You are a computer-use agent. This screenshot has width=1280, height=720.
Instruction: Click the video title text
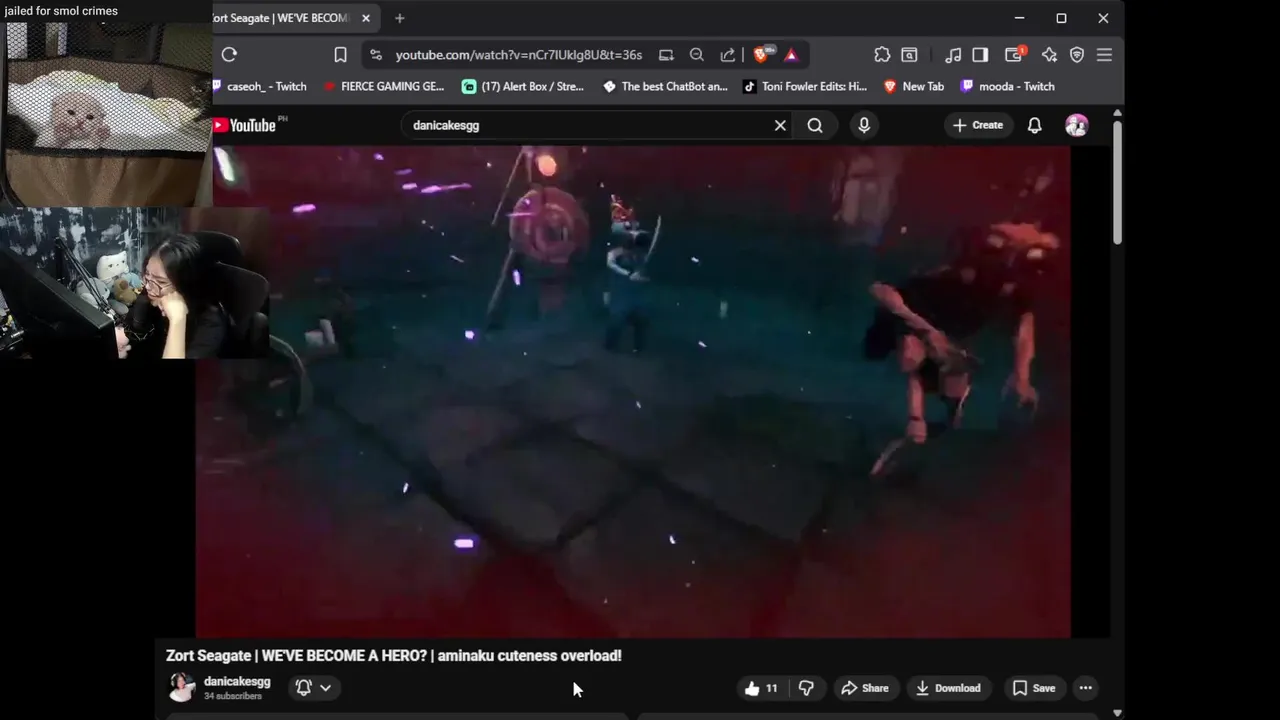pyautogui.click(x=394, y=656)
